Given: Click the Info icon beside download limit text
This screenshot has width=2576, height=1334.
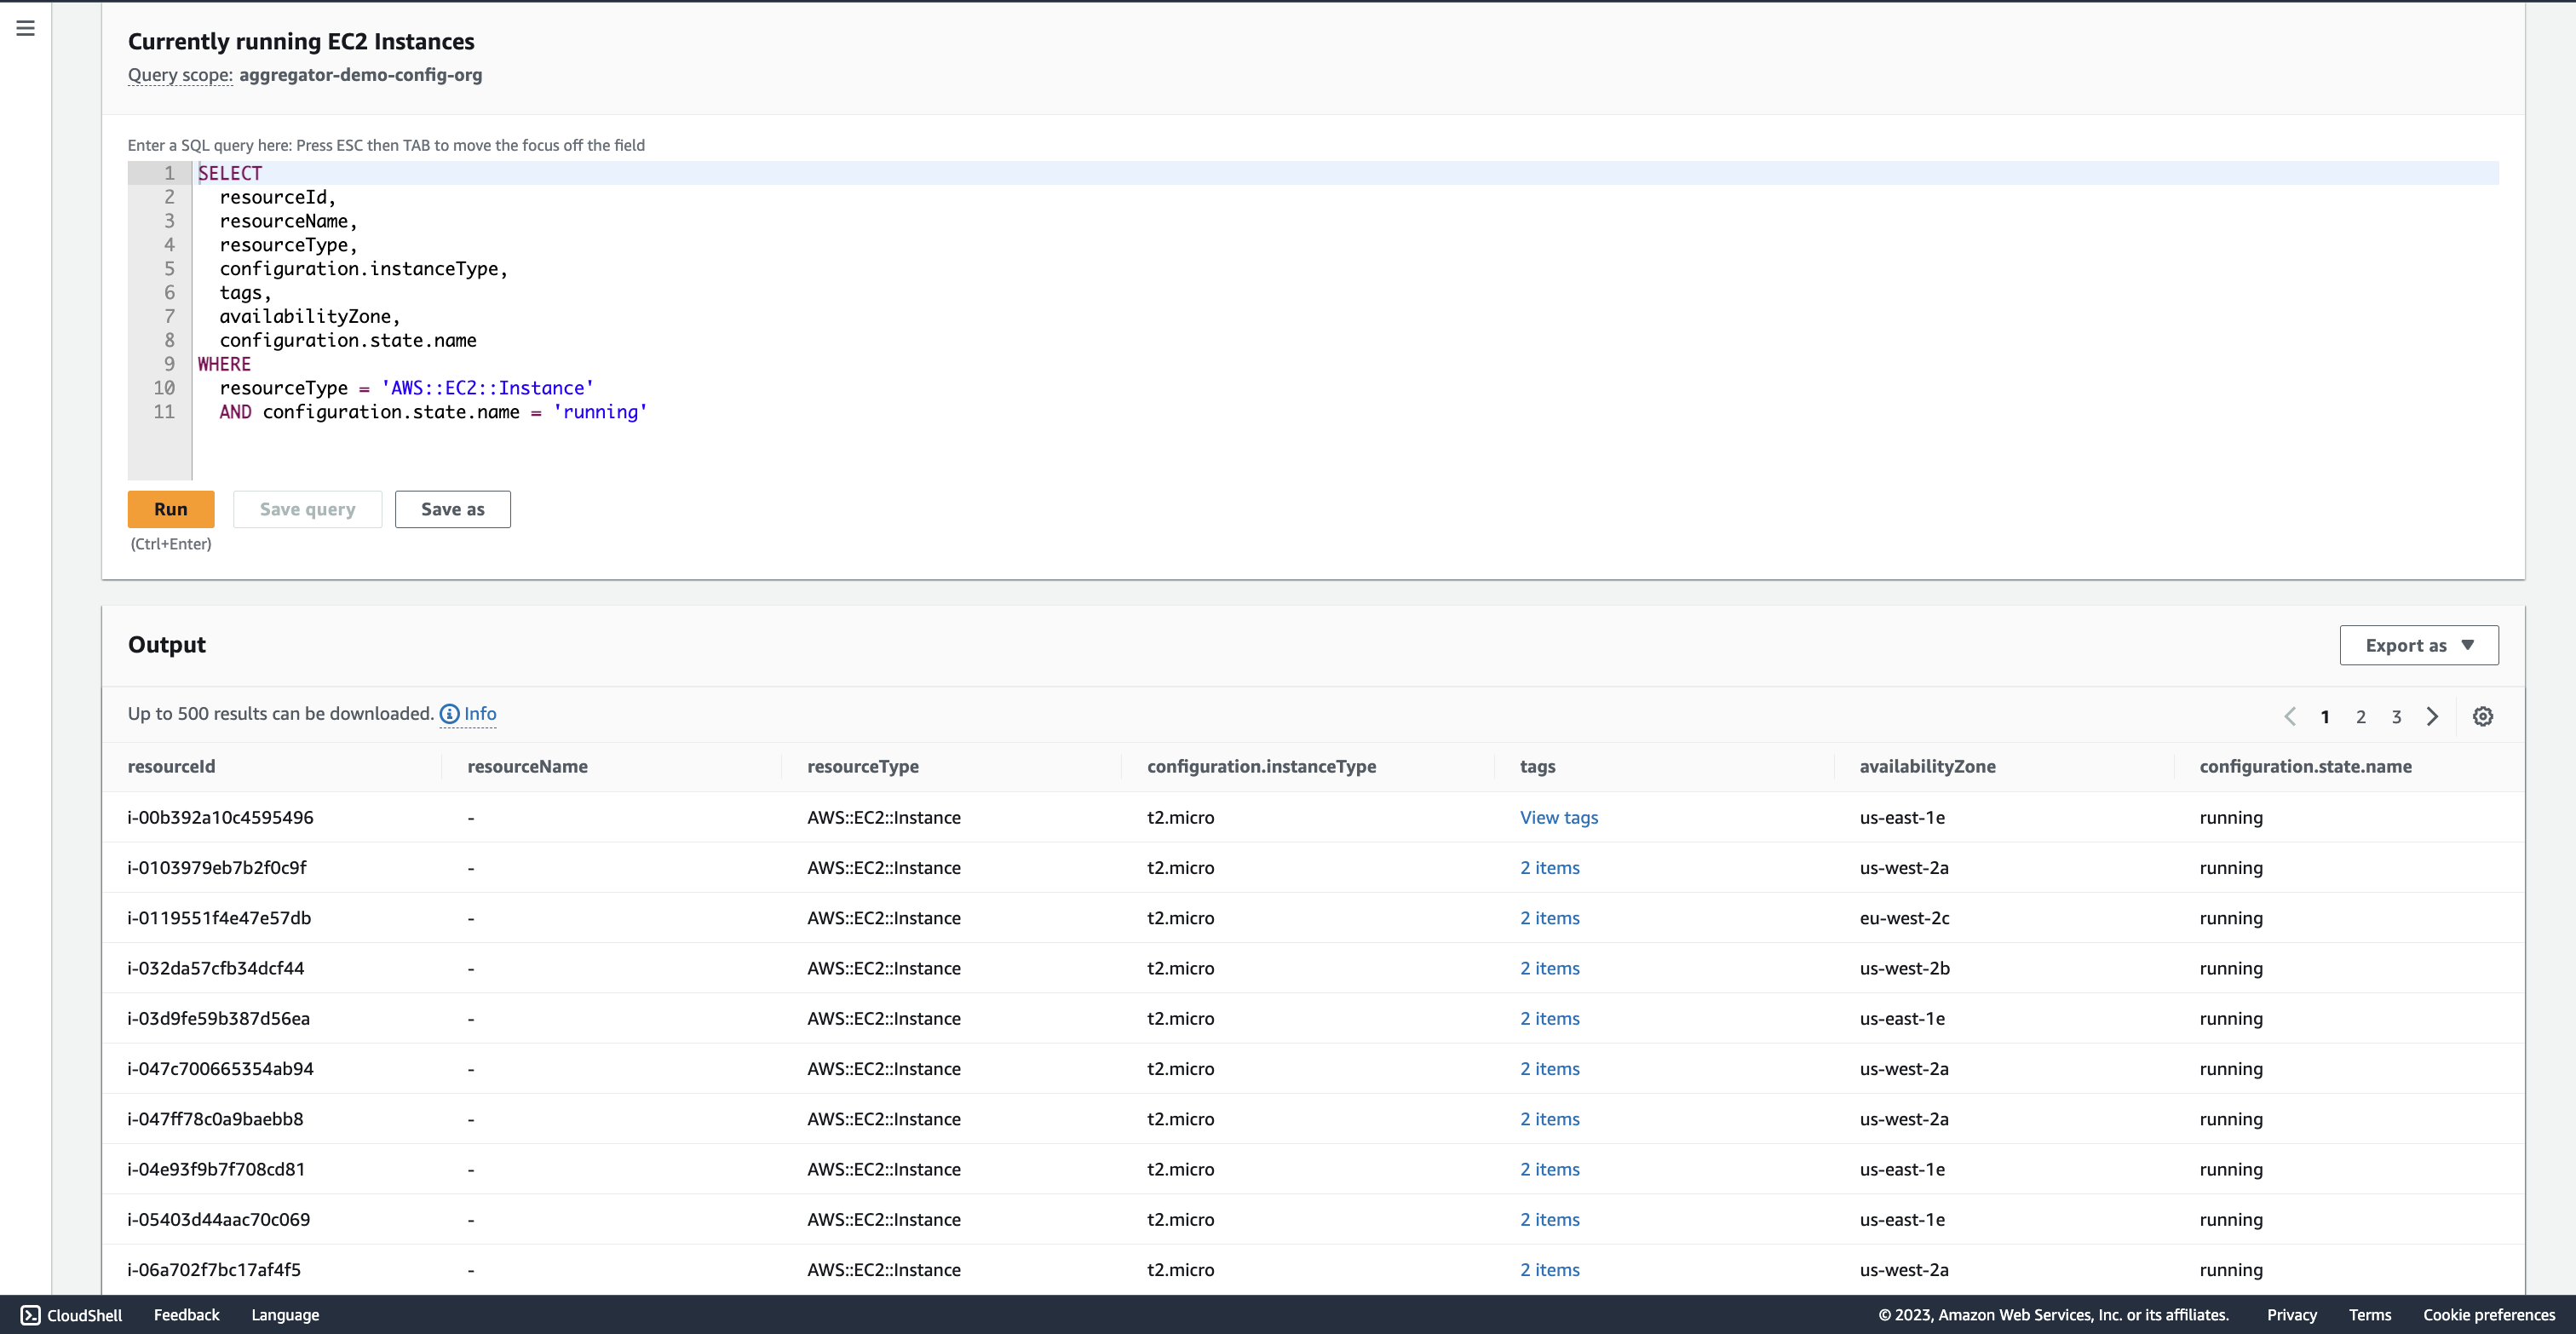Looking at the screenshot, I should 449,714.
